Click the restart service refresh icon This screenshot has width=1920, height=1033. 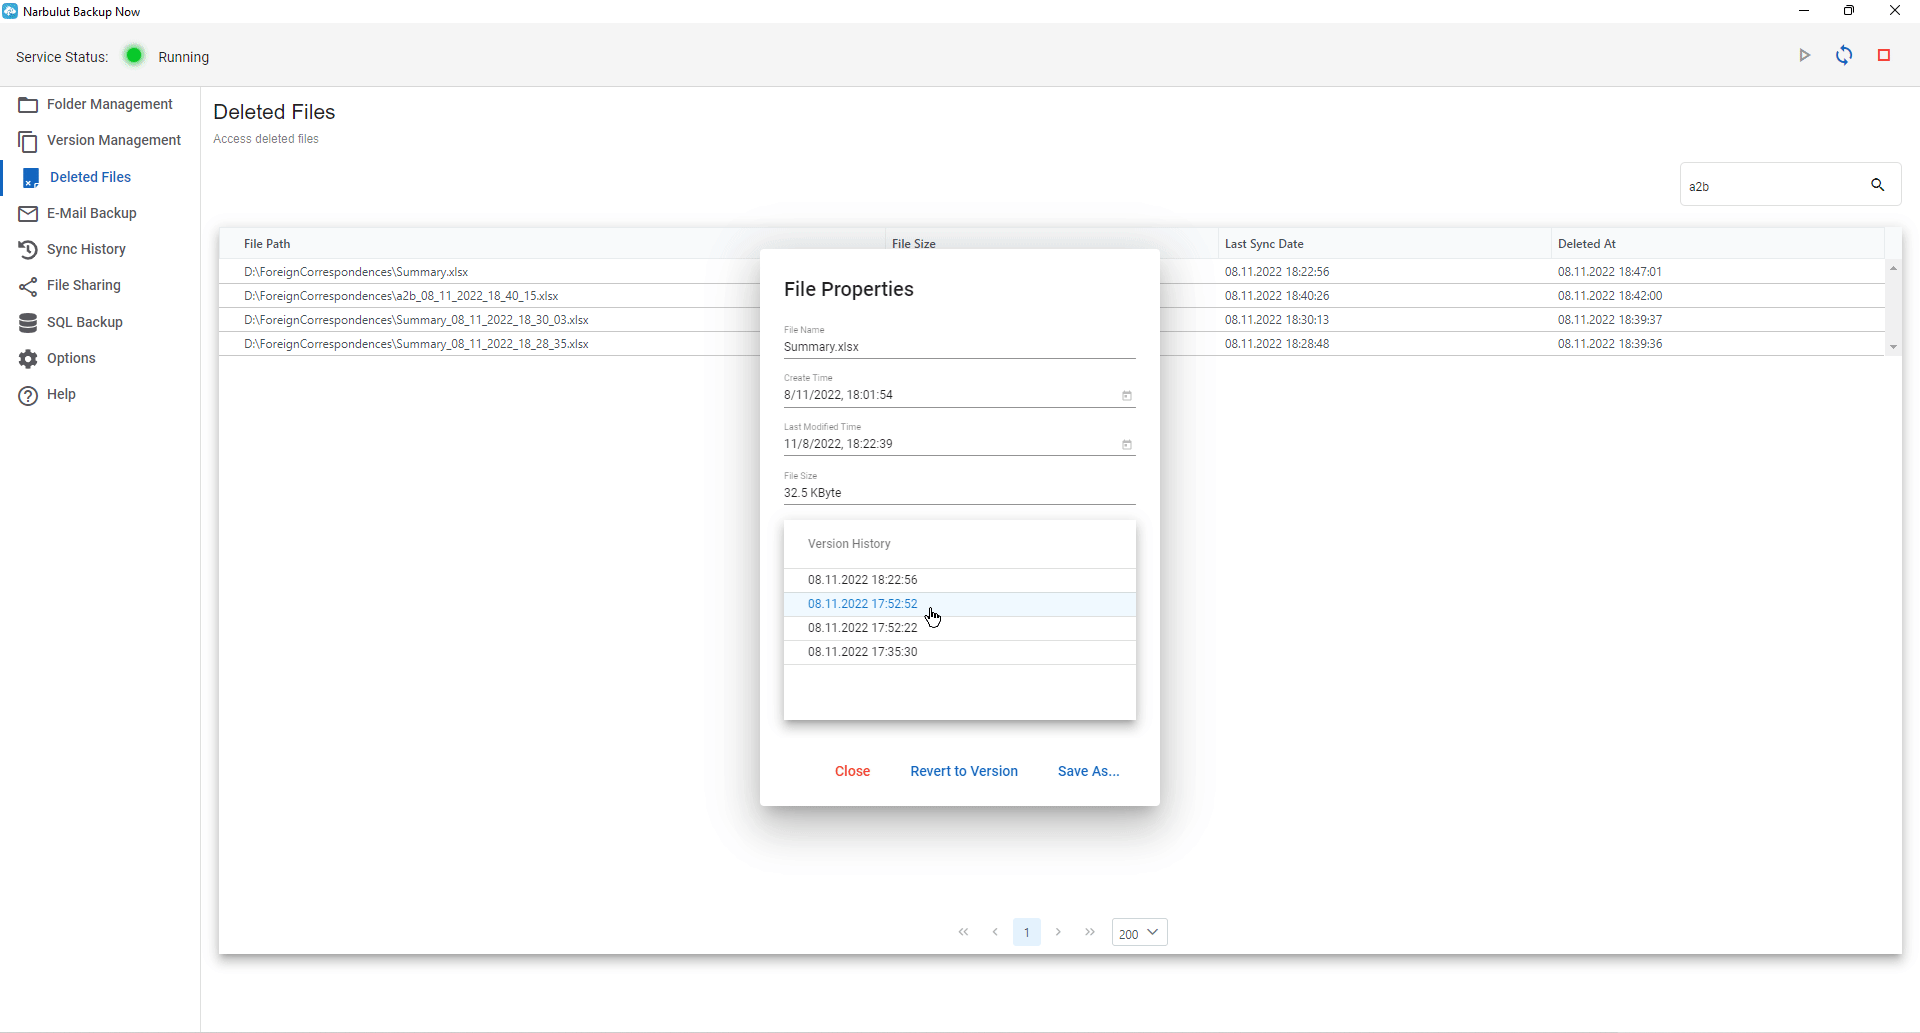(1844, 56)
